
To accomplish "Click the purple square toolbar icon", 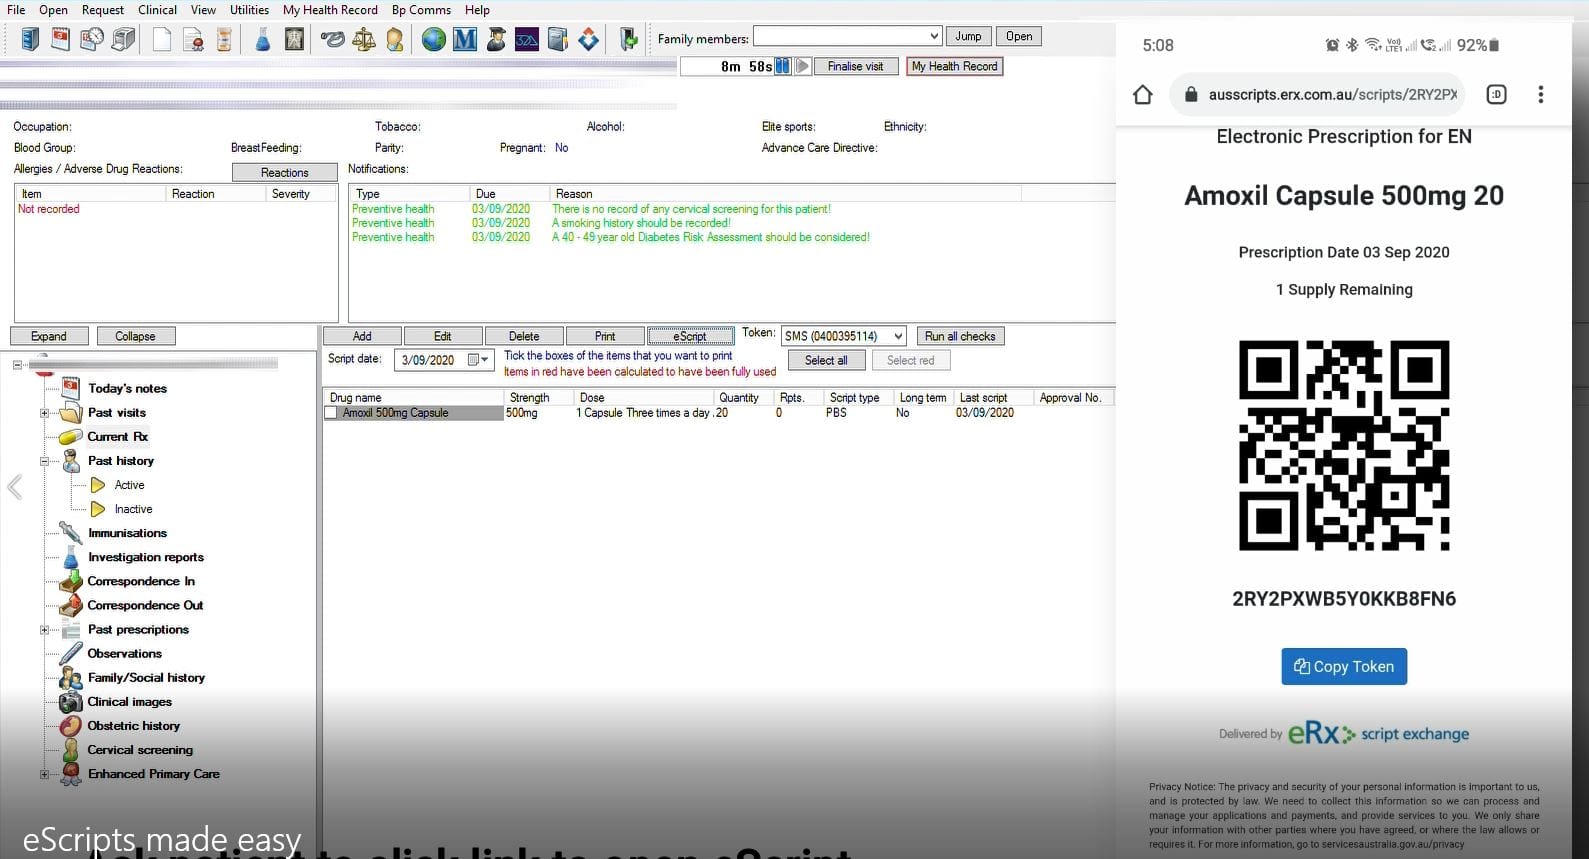I will 527,39.
